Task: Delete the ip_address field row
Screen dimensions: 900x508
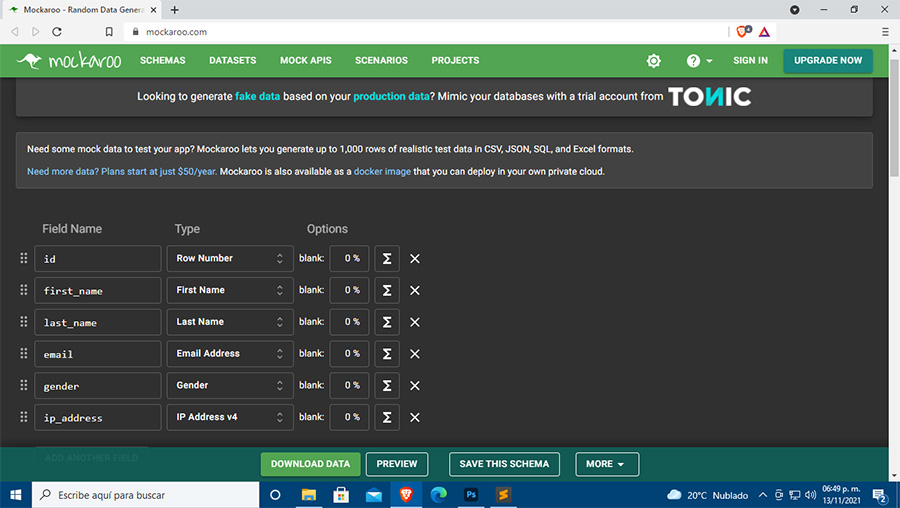Action: [415, 418]
